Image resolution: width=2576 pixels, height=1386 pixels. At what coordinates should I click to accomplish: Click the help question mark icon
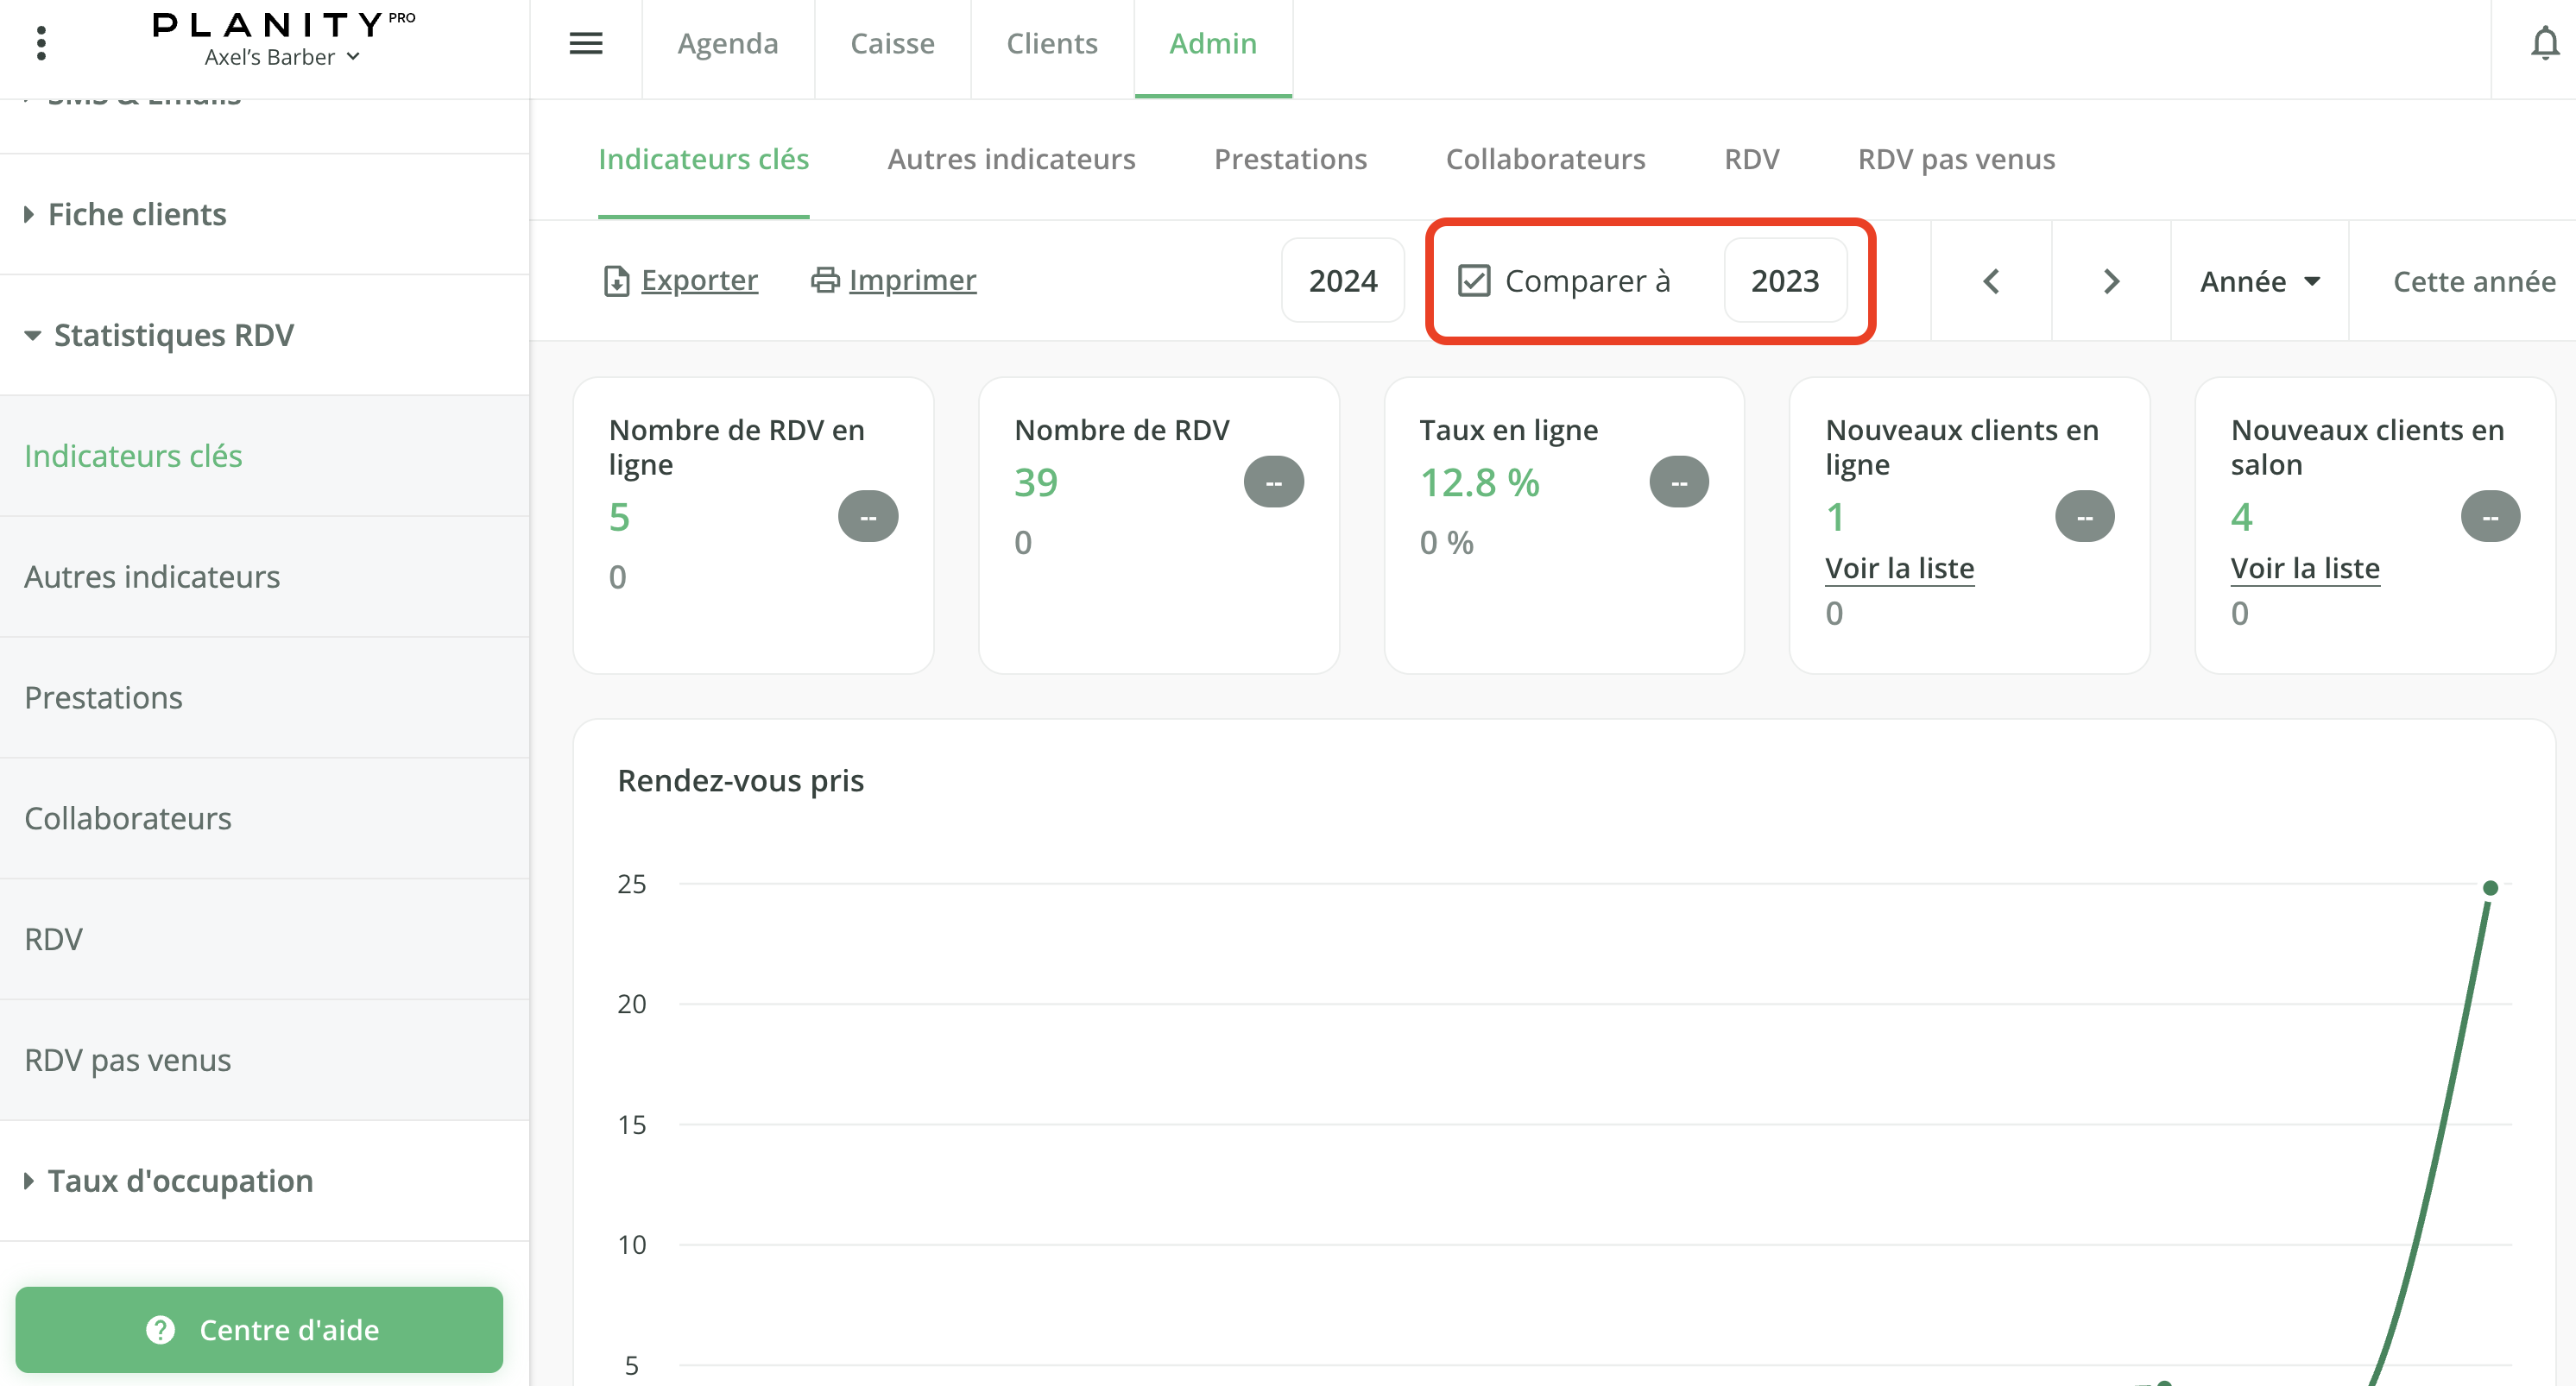pos(160,1329)
